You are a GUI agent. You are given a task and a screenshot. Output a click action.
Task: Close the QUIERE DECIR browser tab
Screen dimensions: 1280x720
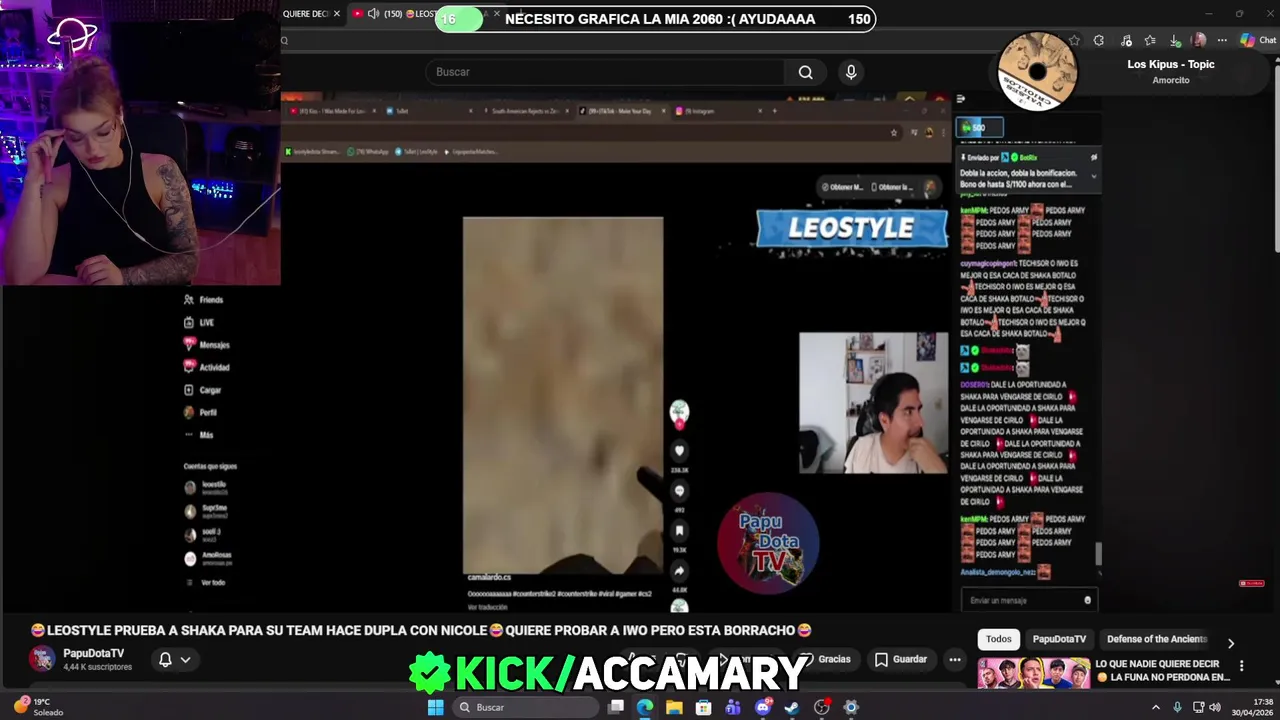coord(337,14)
